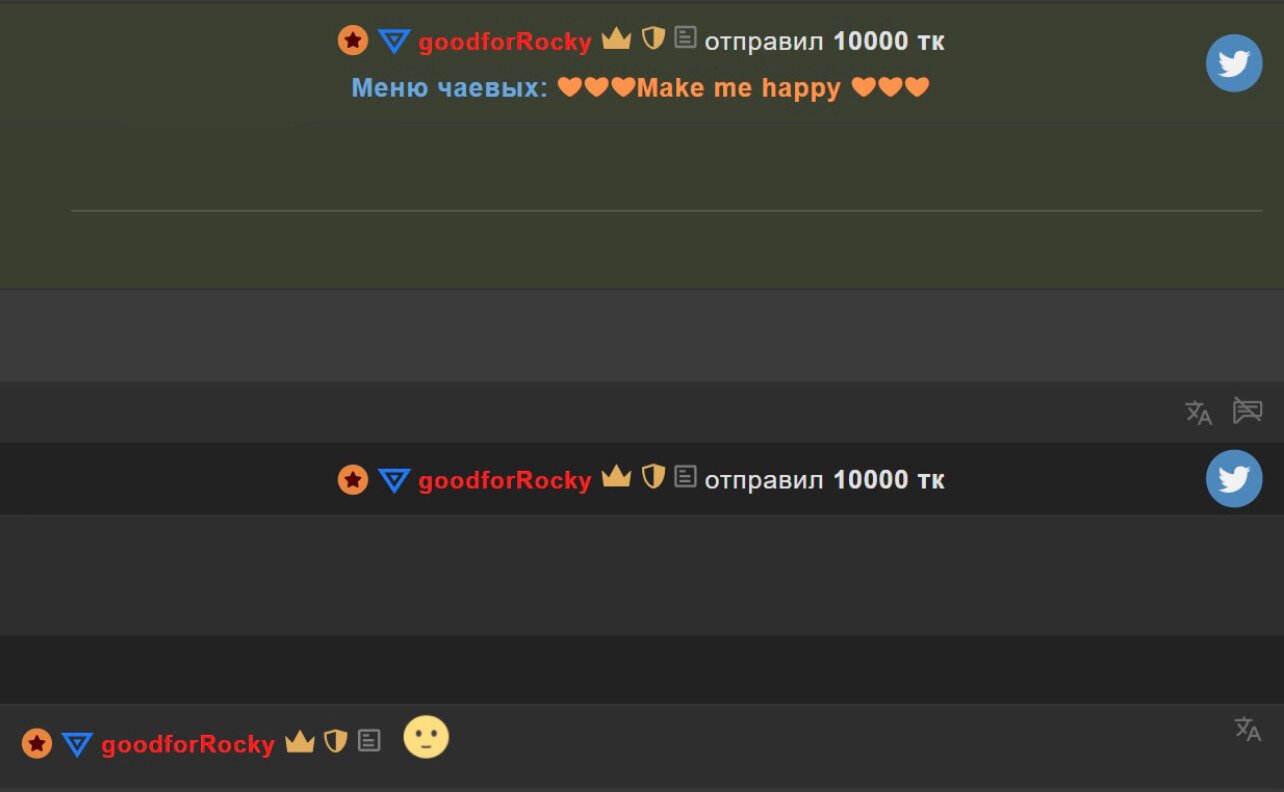Image resolution: width=1284 pixels, height=792 pixels.
Task: Click the Twitter share icon in top tip message
Action: (1234, 63)
